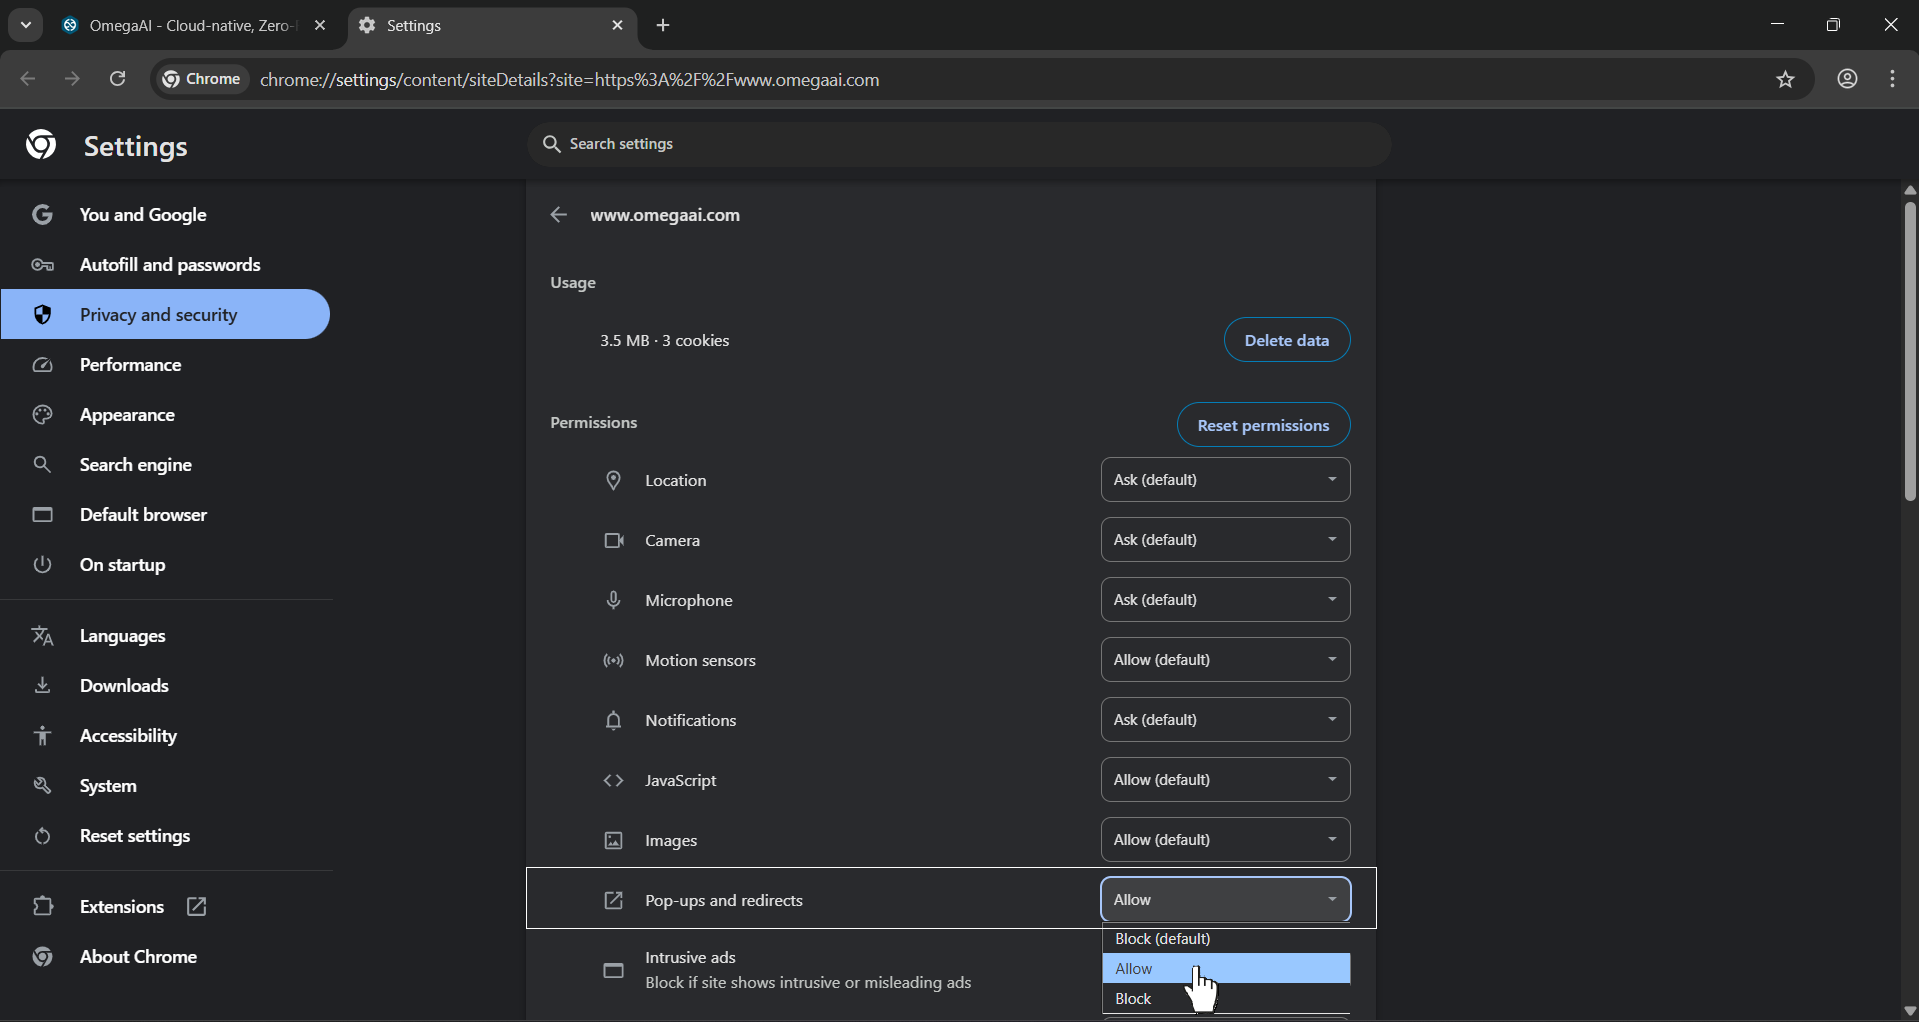Click the Microphone permission icon

tap(614, 600)
